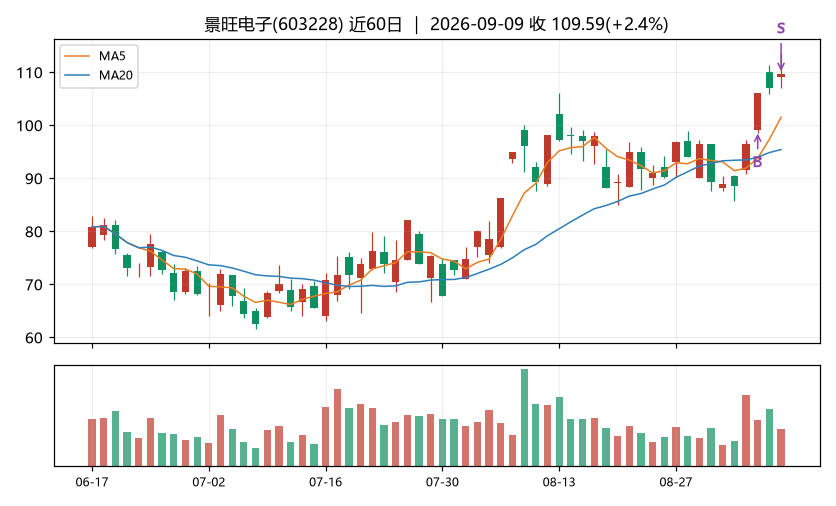Click the 08-13 date axis label
This screenshot has height=506, width=836.
[x=559, y=483]
